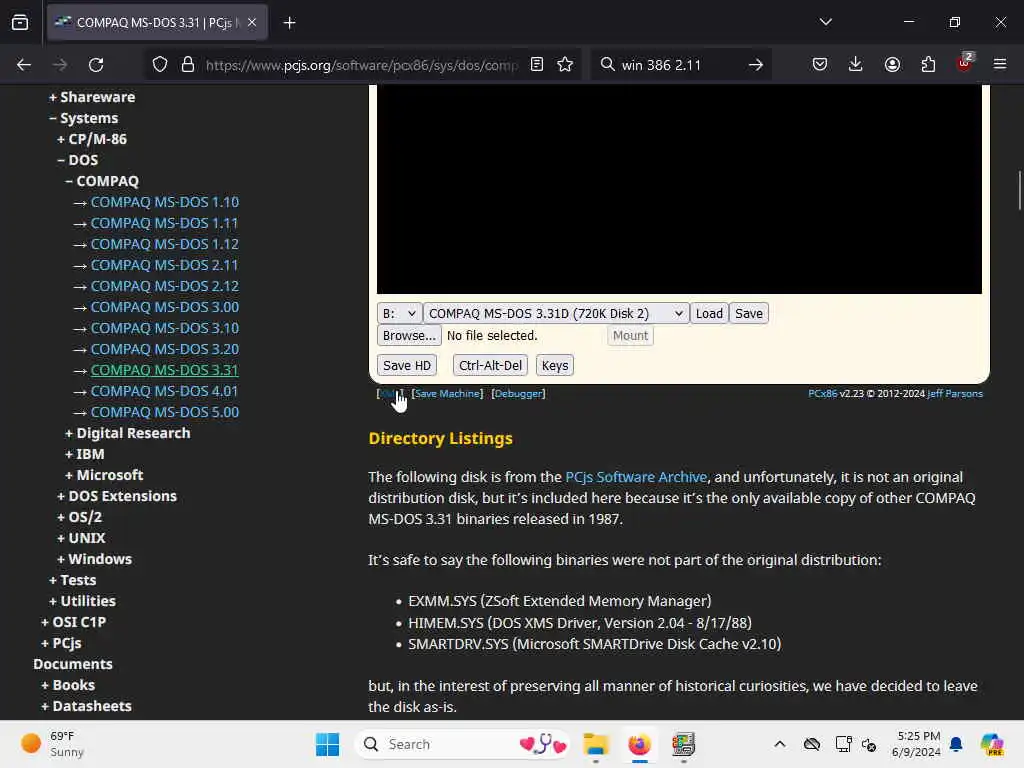Open the Firefox View icon
Screen dimensions: 1024x768
20,22
